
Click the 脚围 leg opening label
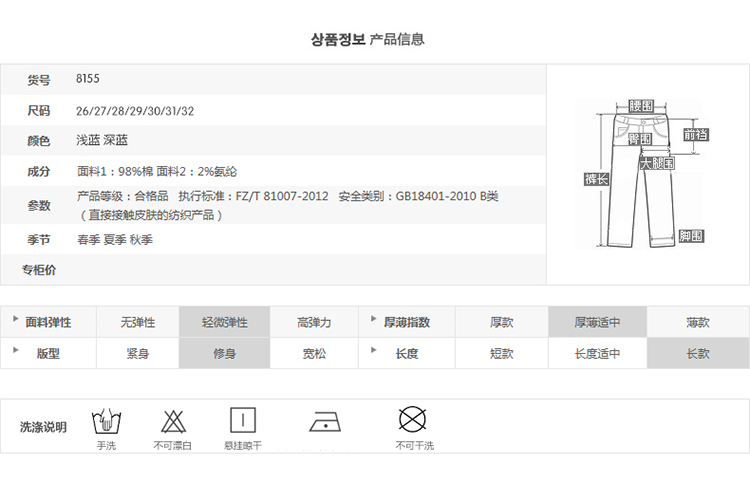pos(690,236)
